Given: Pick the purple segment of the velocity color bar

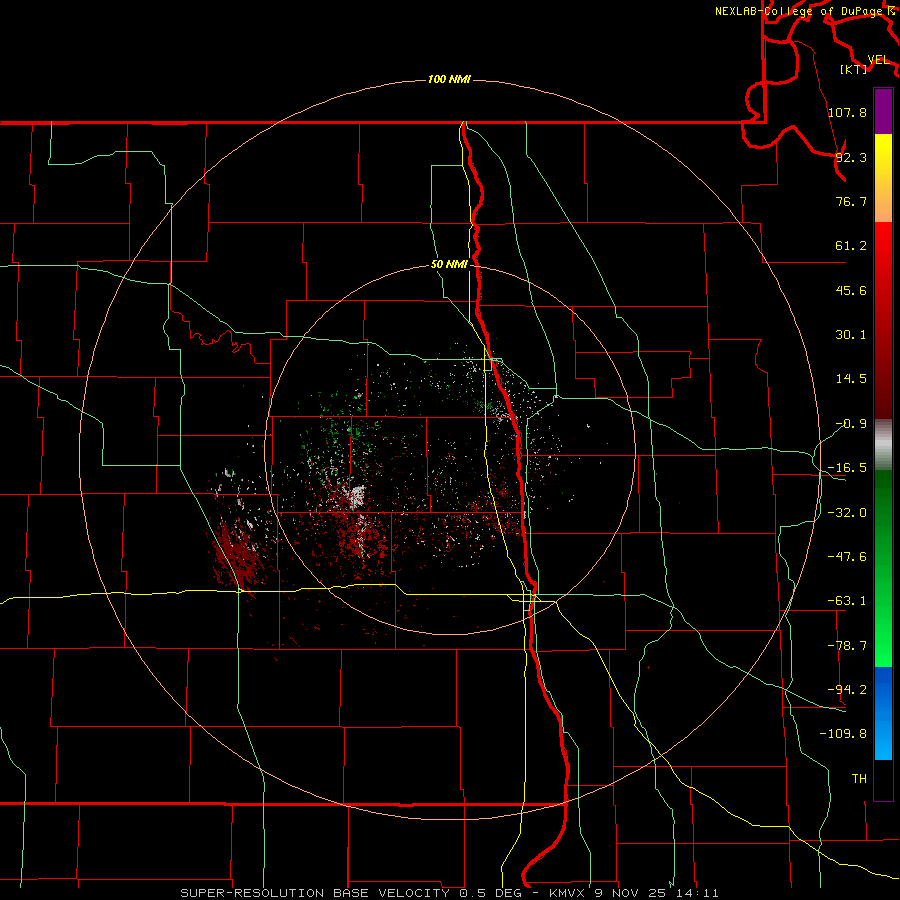Looking at the screenshot, I should pos(883,111).
